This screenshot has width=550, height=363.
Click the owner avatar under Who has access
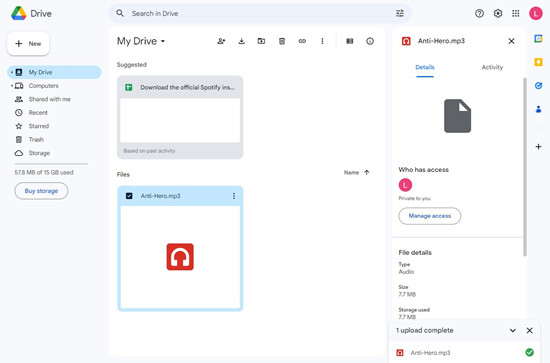pyautogui.click(x=405, y=185)
